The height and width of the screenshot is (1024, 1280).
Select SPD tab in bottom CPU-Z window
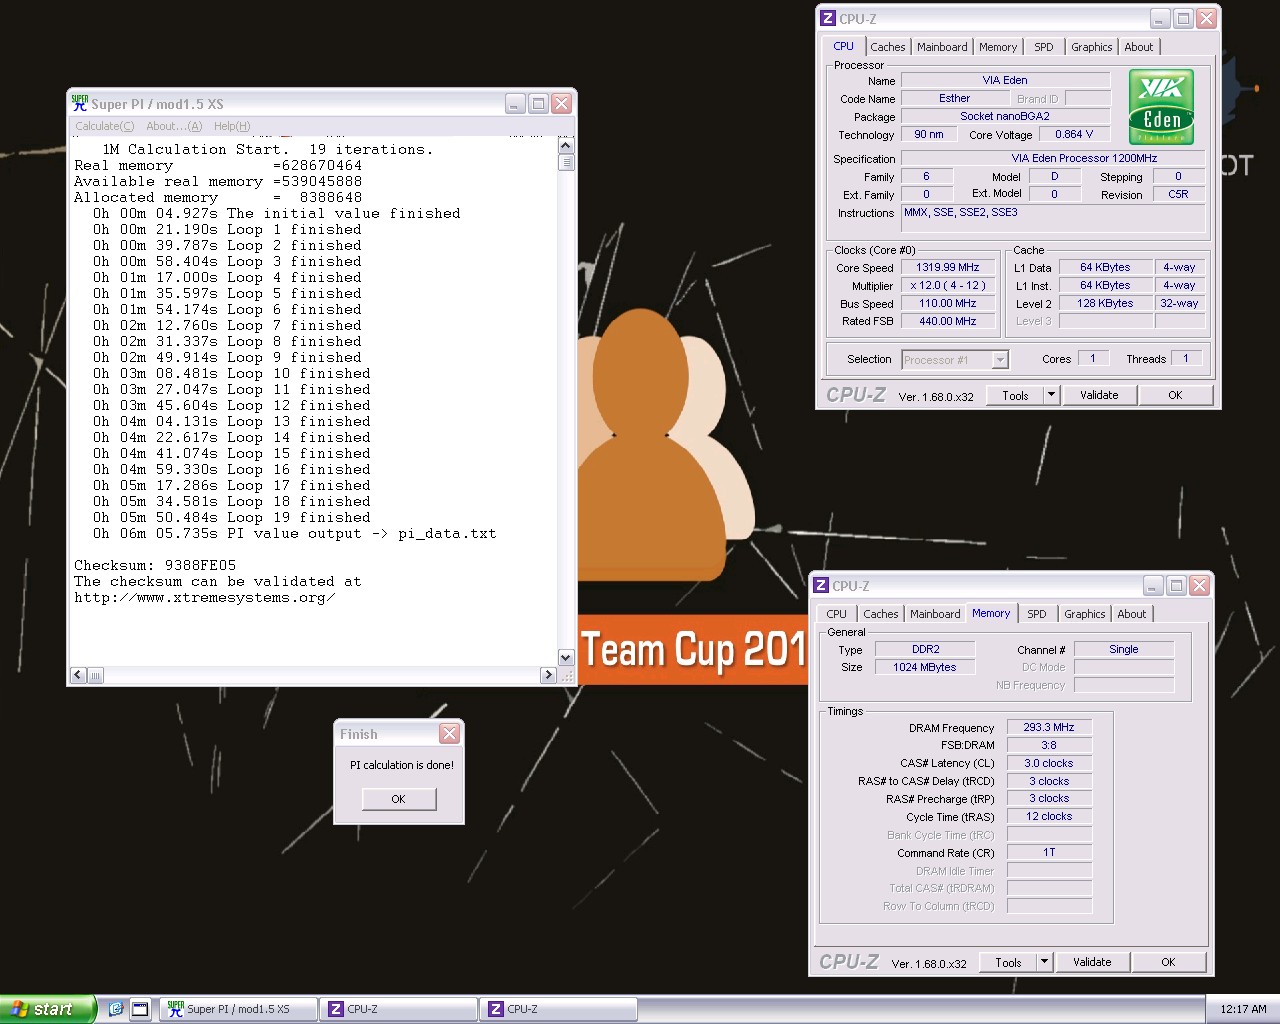pyautogui.click(x=1037, y=614)
